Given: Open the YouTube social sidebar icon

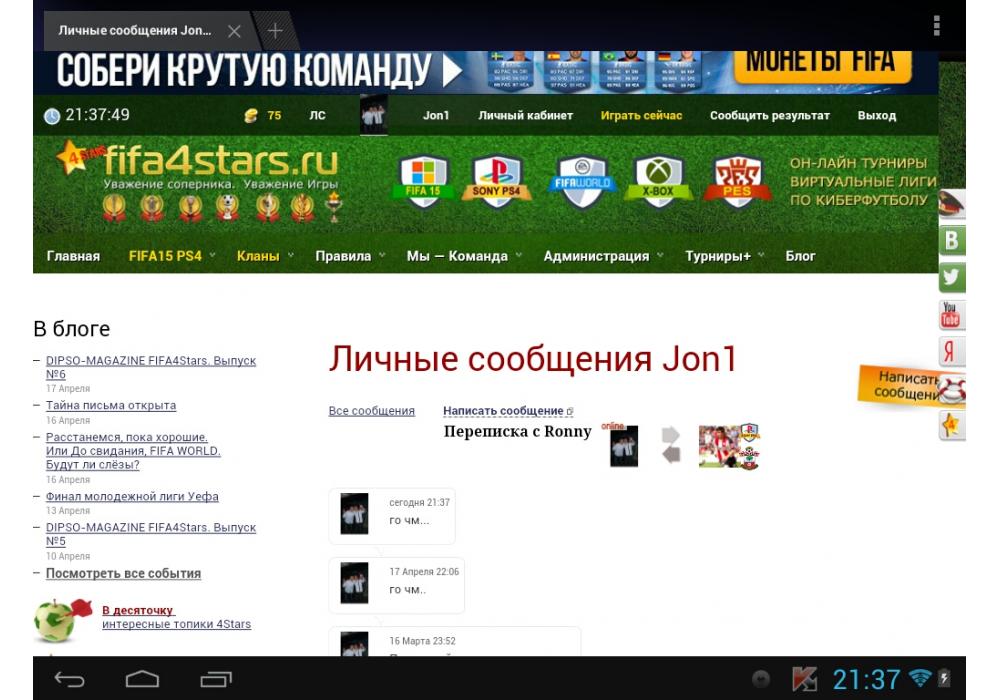Looking at the screenshot, I should (952, 314).
